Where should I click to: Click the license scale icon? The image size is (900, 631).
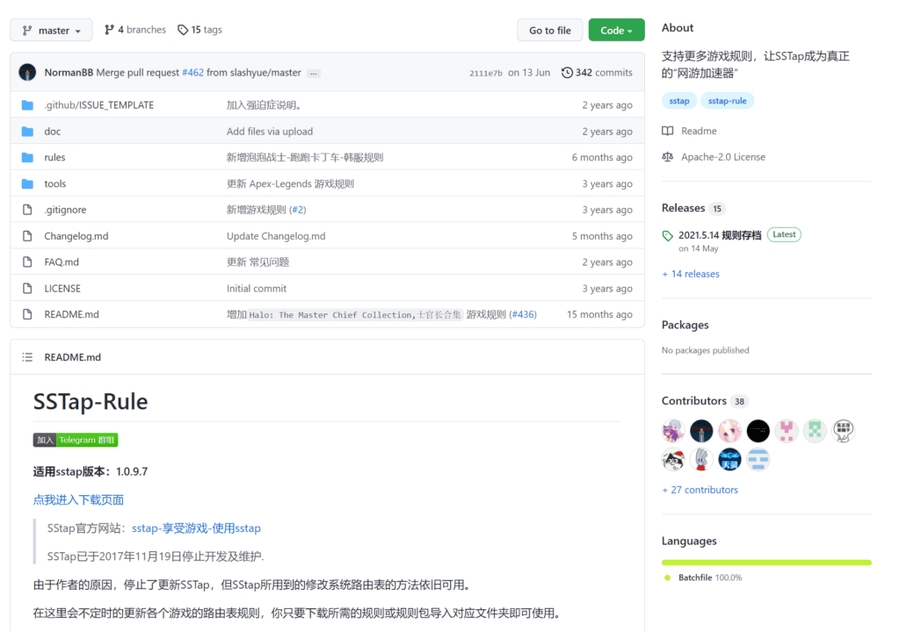pyautogui.click(x=668, y=157)
